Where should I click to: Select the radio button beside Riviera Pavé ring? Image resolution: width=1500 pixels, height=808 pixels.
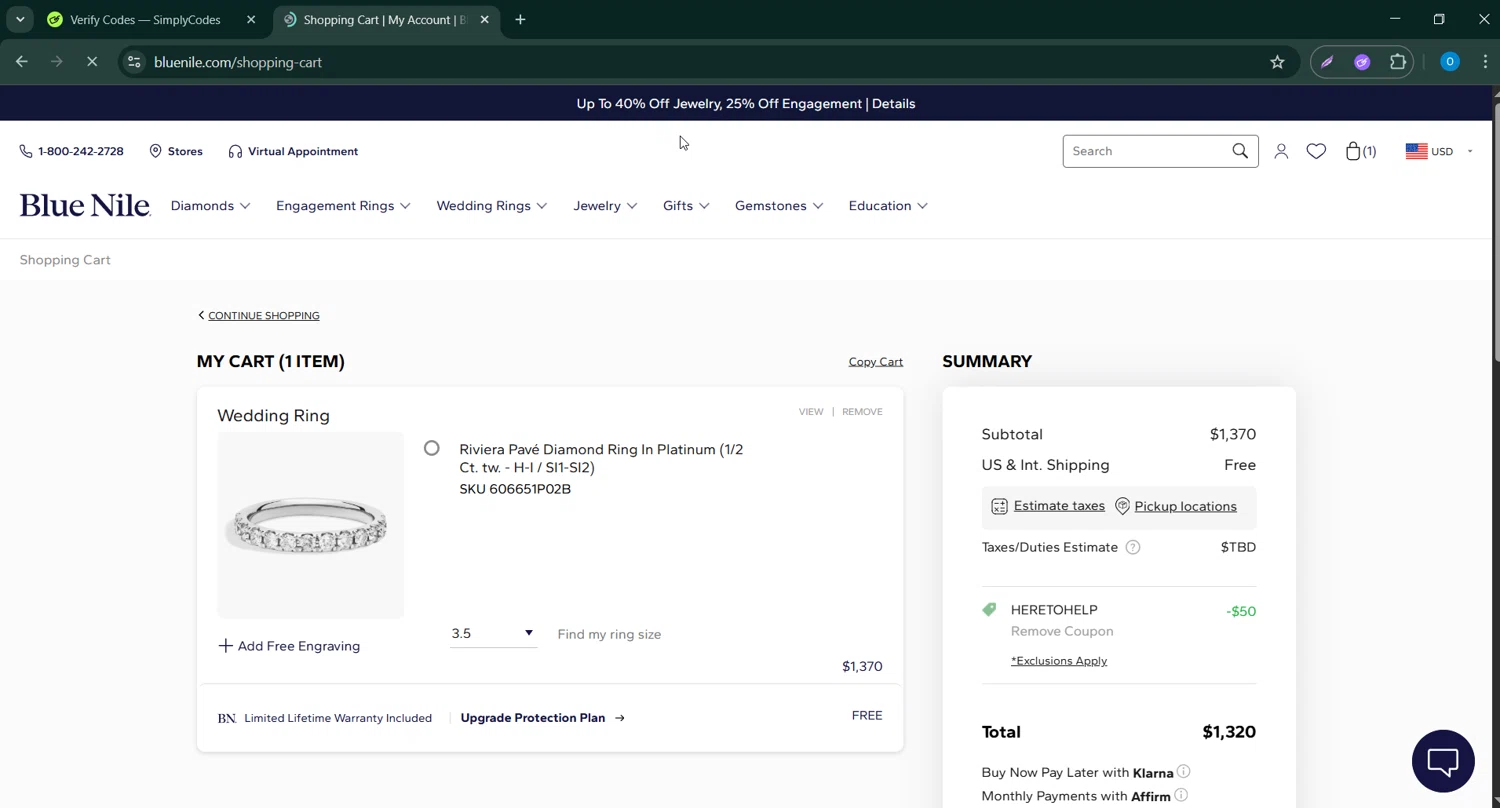[431, 448]
